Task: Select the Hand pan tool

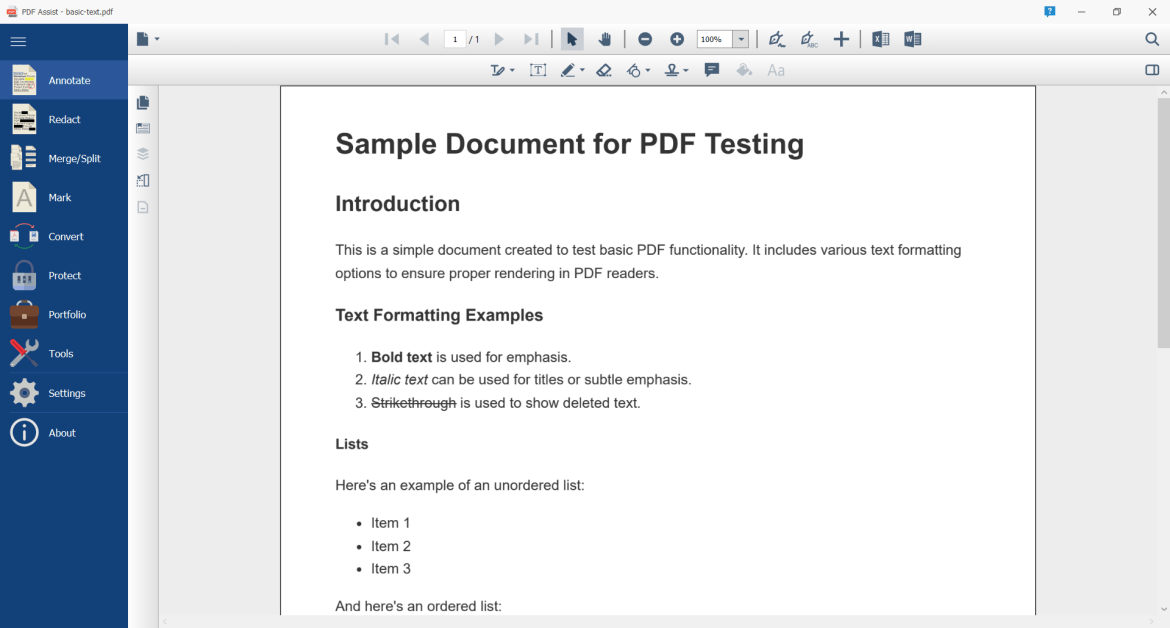Action: click(x=605, y=39)
